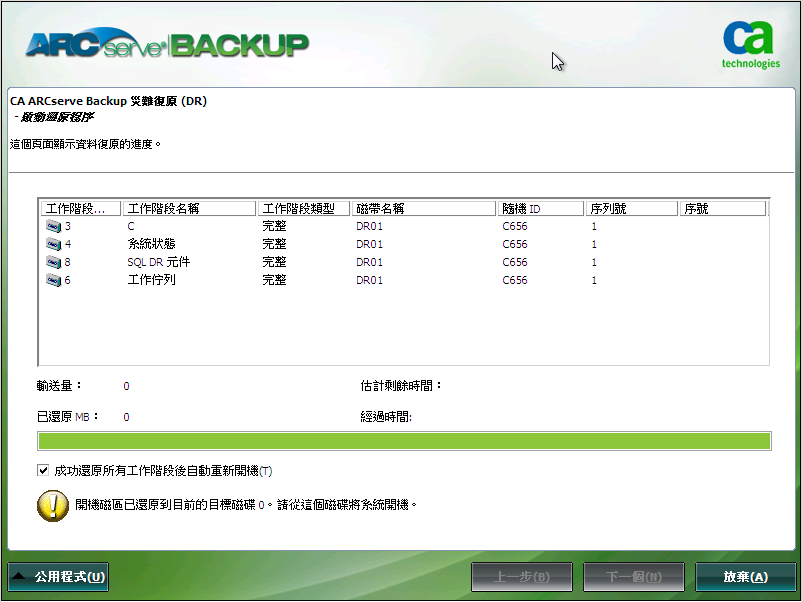The height and width of the screenshot is (602, 803).
Task: Click DR01 tape name in 系統狀態 row
Action: [x=369, y=244]
